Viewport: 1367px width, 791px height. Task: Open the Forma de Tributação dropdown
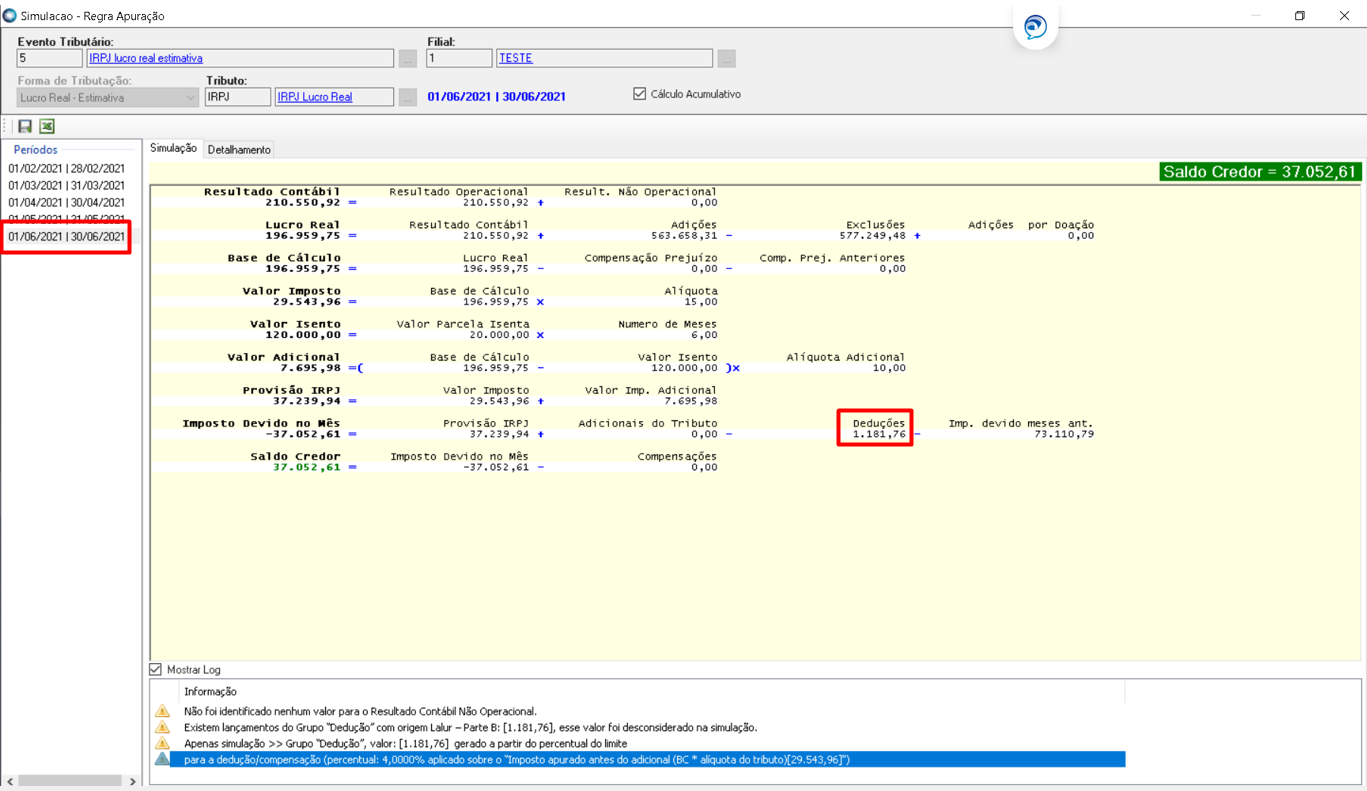[x=107, y=97]
